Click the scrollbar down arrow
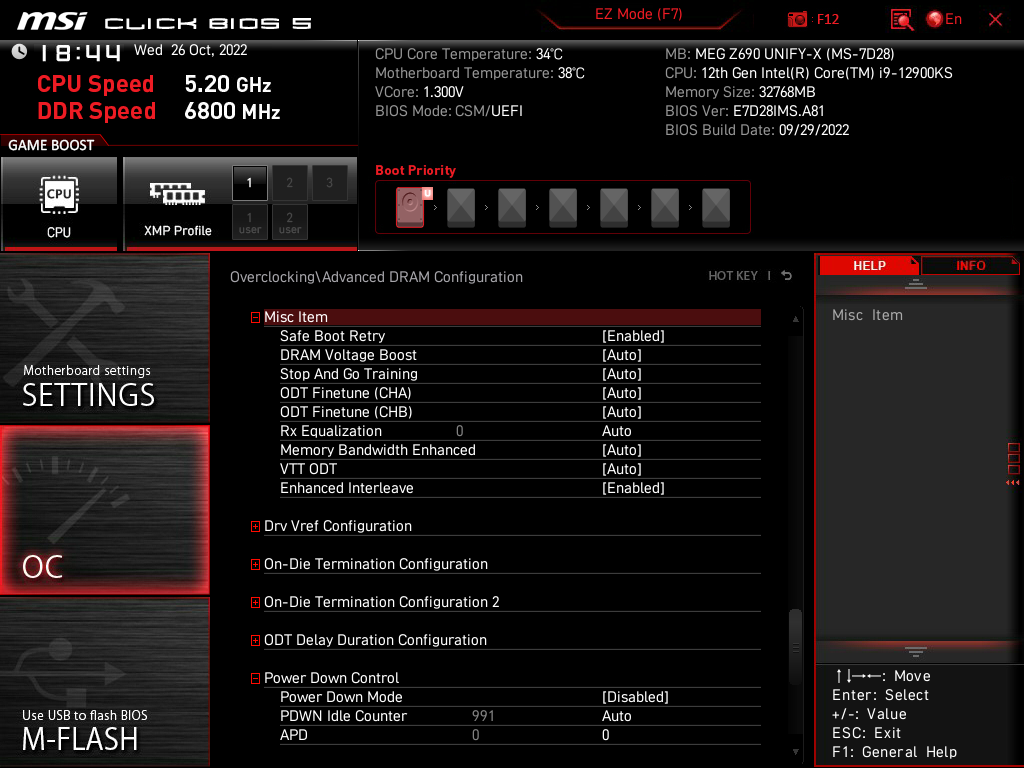Viewport: 1024px width, 768px height. [795, 752]
